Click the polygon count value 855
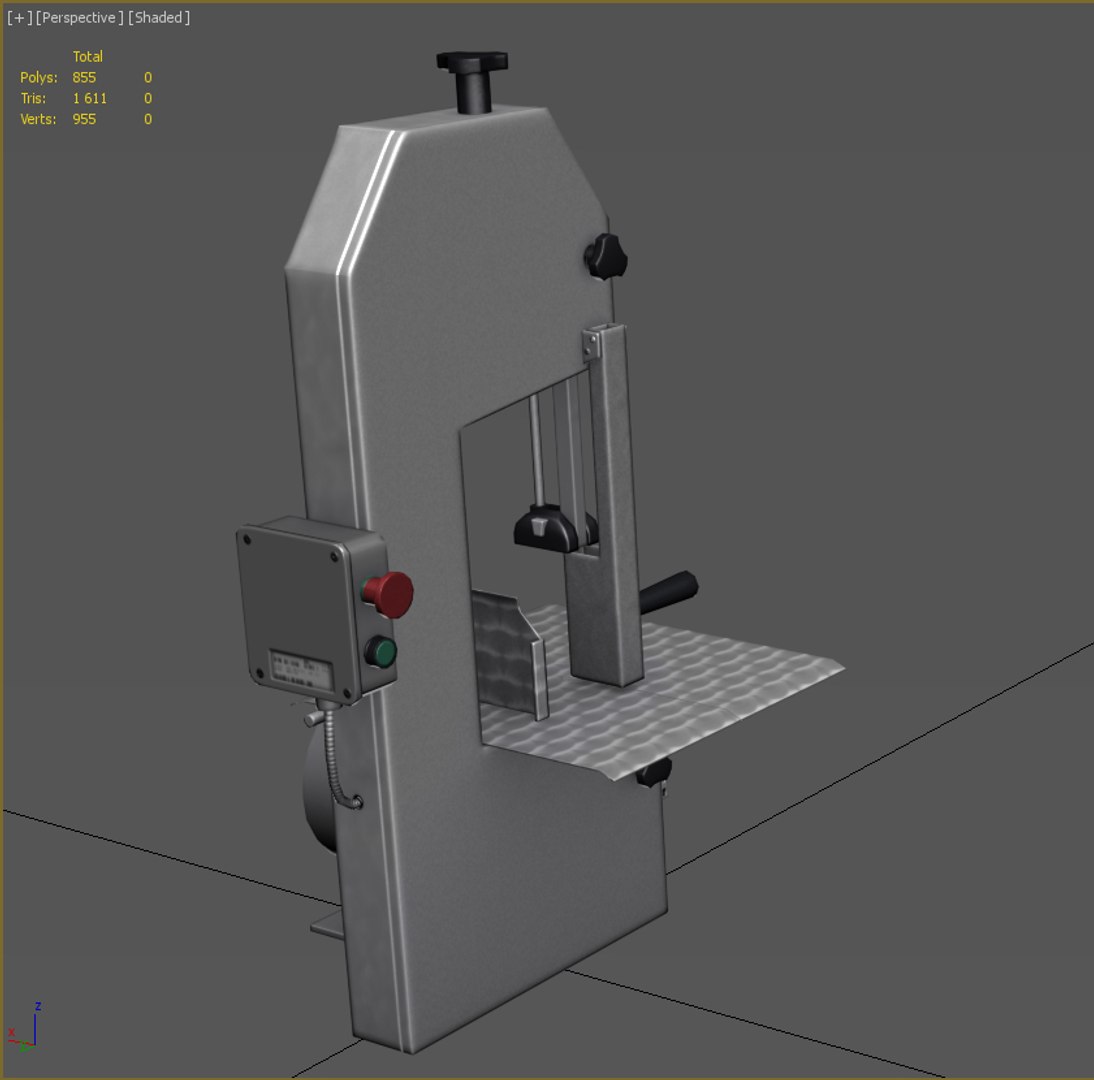 (84, 77)
